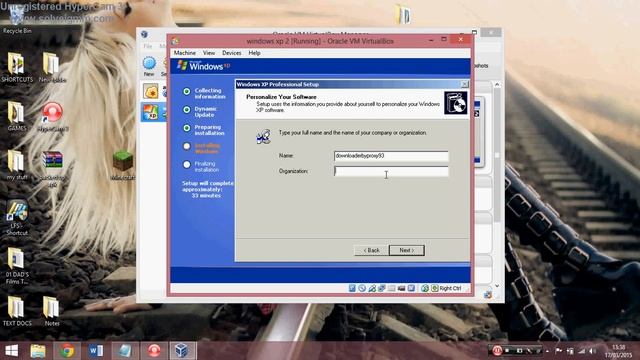Open the 01 DAD'S Films folder
Screen dimensions: 640x360
coord(17,266)
